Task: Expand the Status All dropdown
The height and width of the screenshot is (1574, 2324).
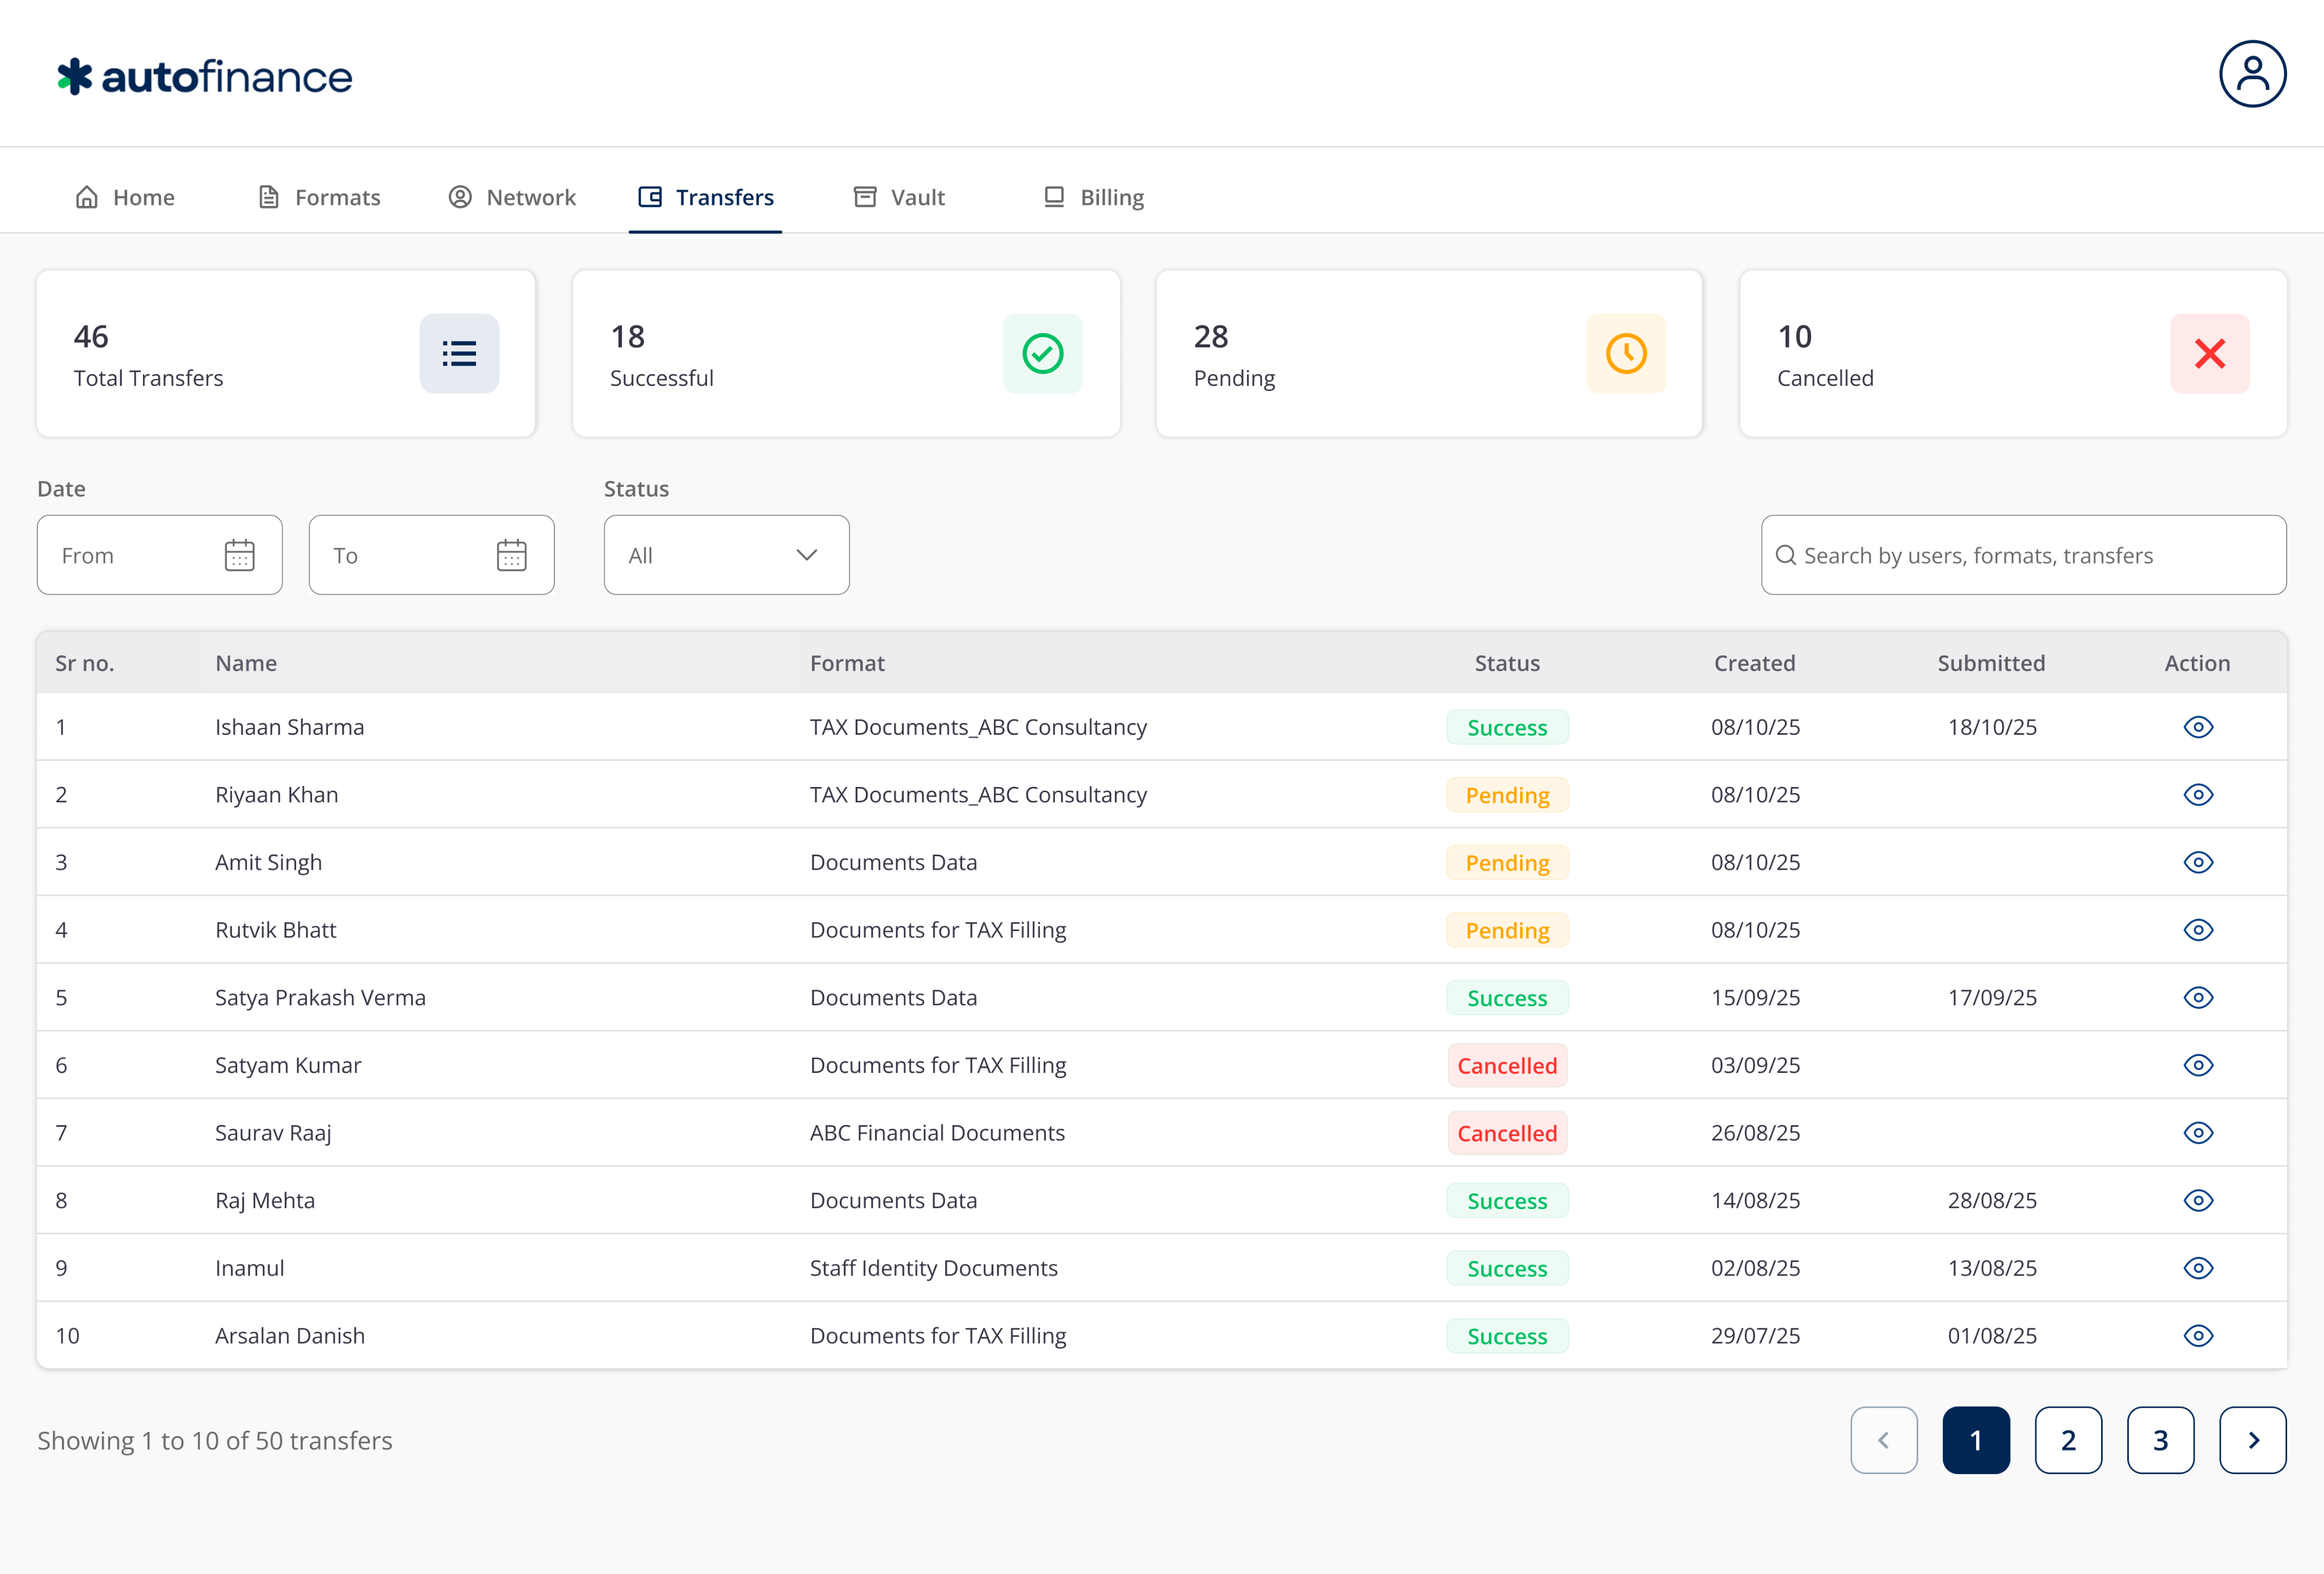Action: [x=726, y=555]
